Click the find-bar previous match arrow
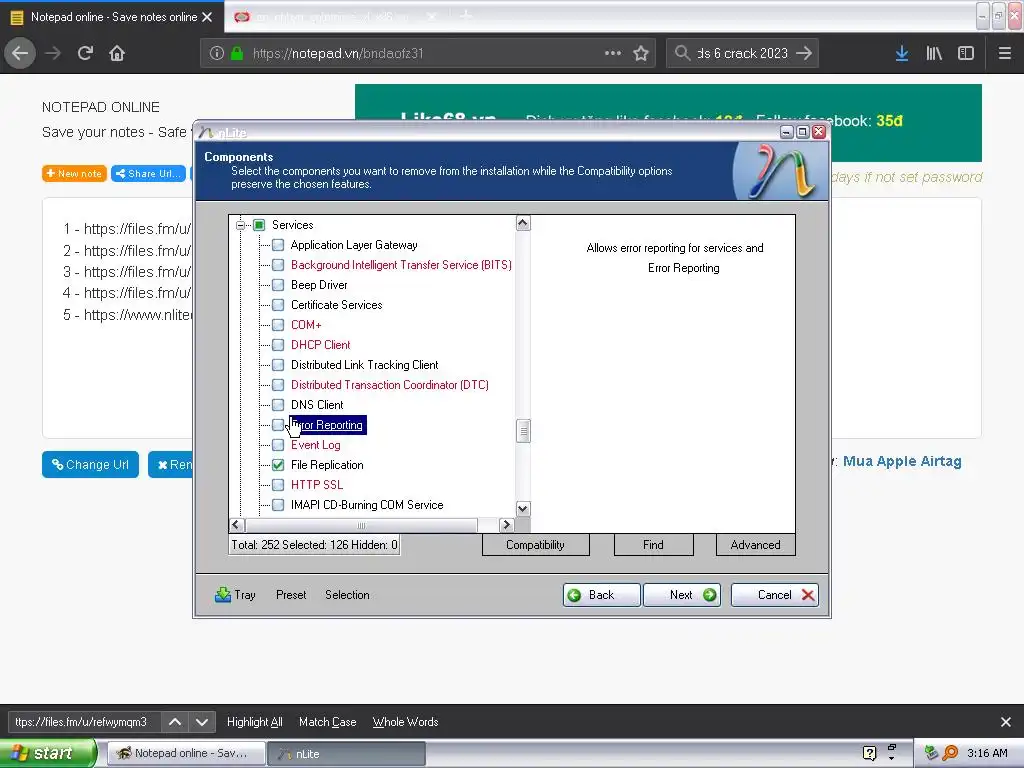This screenshot has width=1024, height=768. pos(175,722)
